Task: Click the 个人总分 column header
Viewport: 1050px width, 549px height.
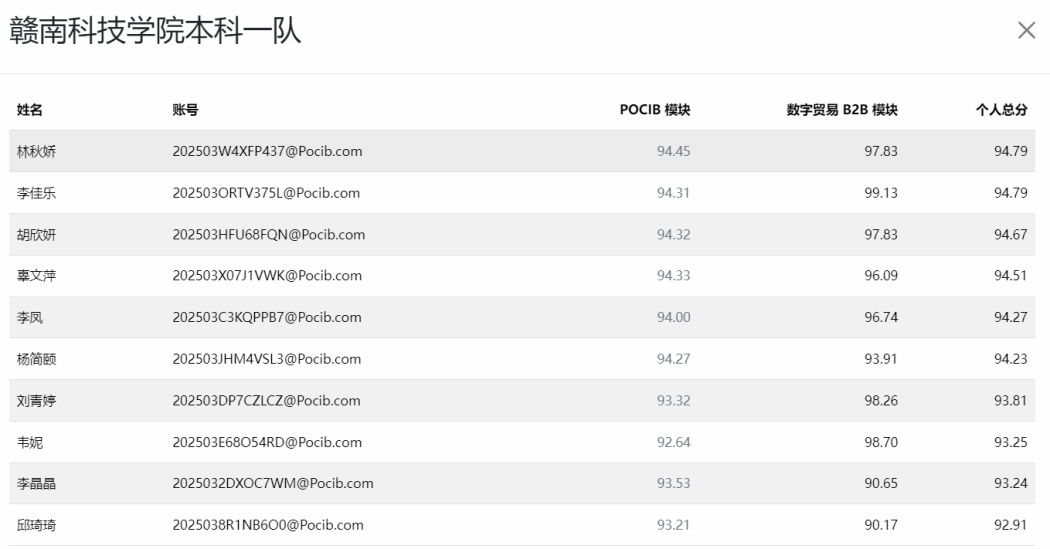Action: tap(1001, 110)
